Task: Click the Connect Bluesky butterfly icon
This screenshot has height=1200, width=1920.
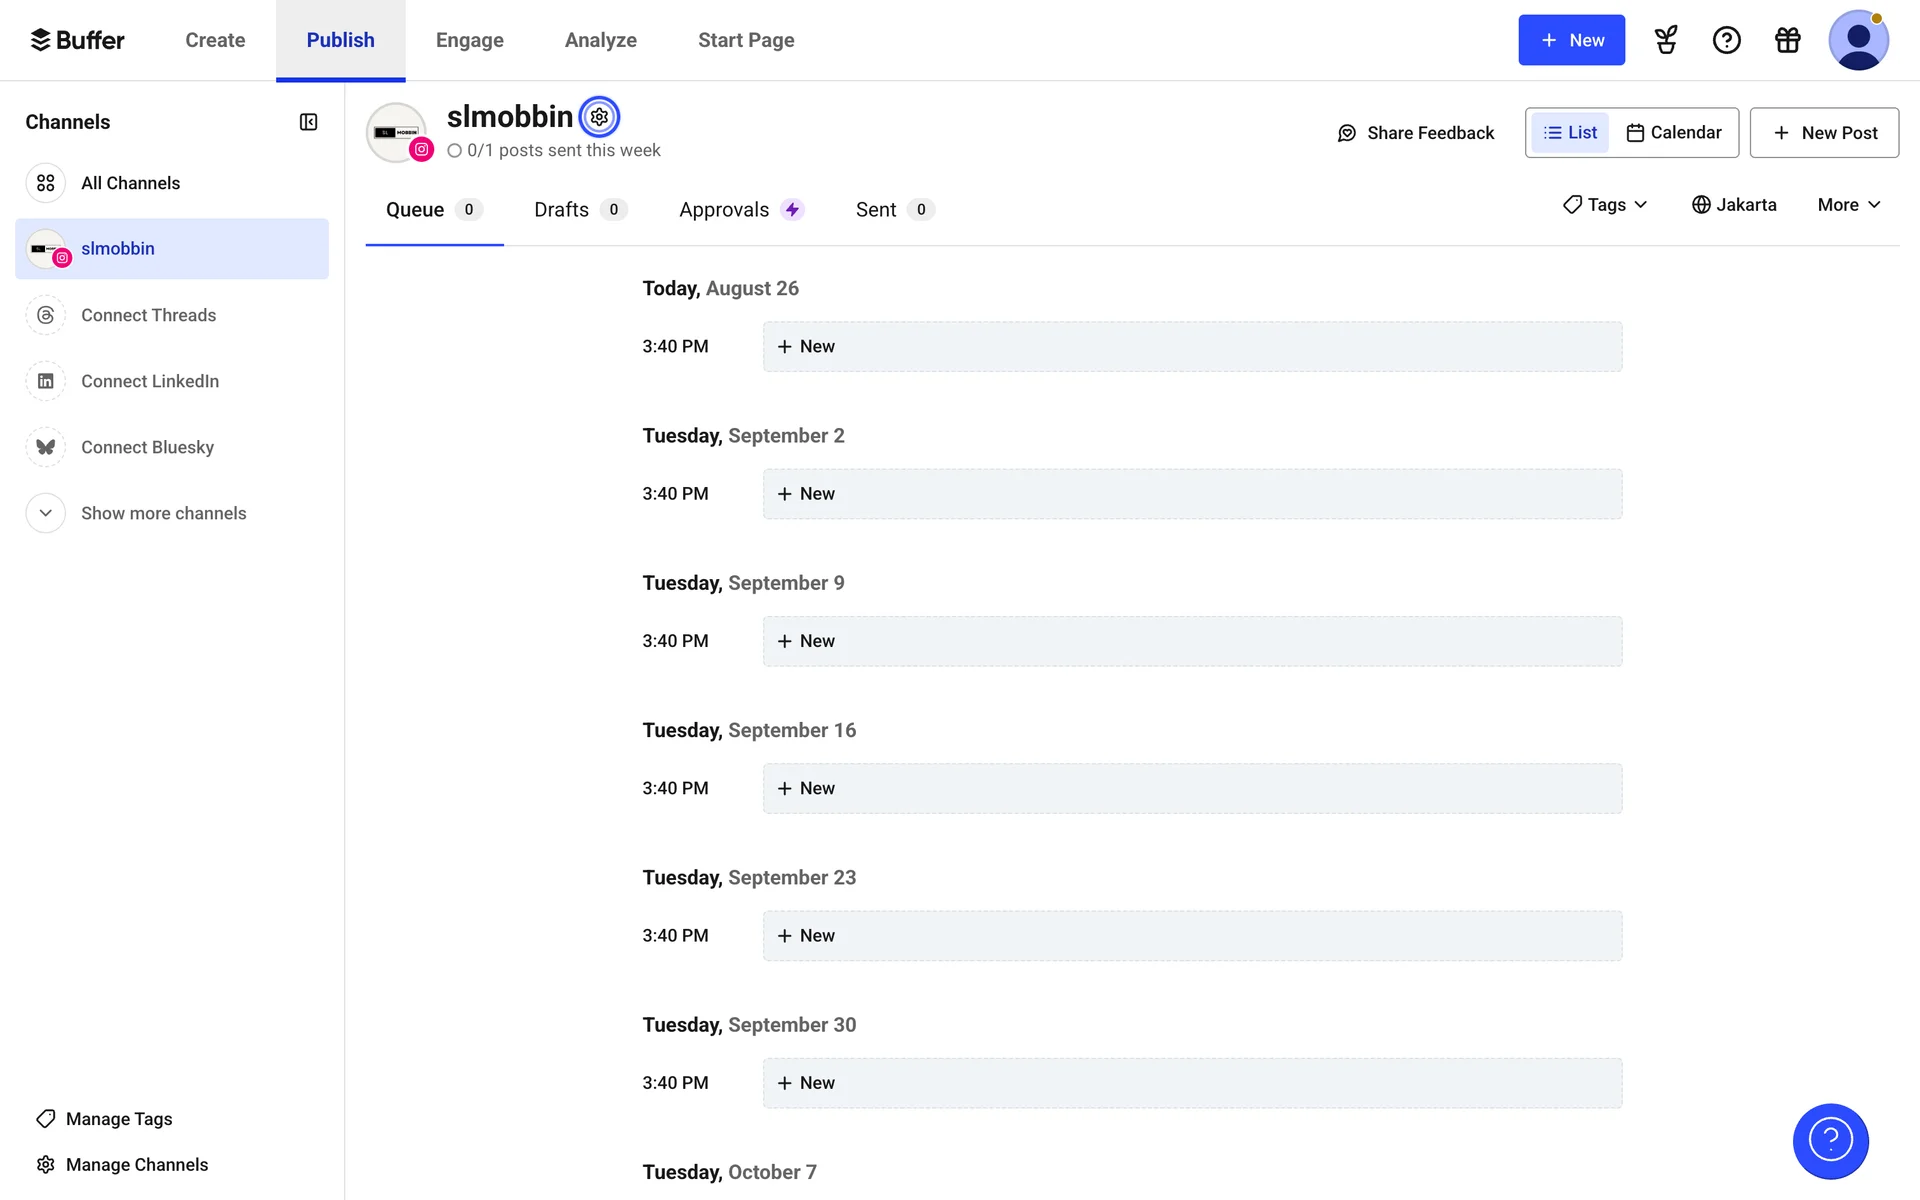Action: 46,447
